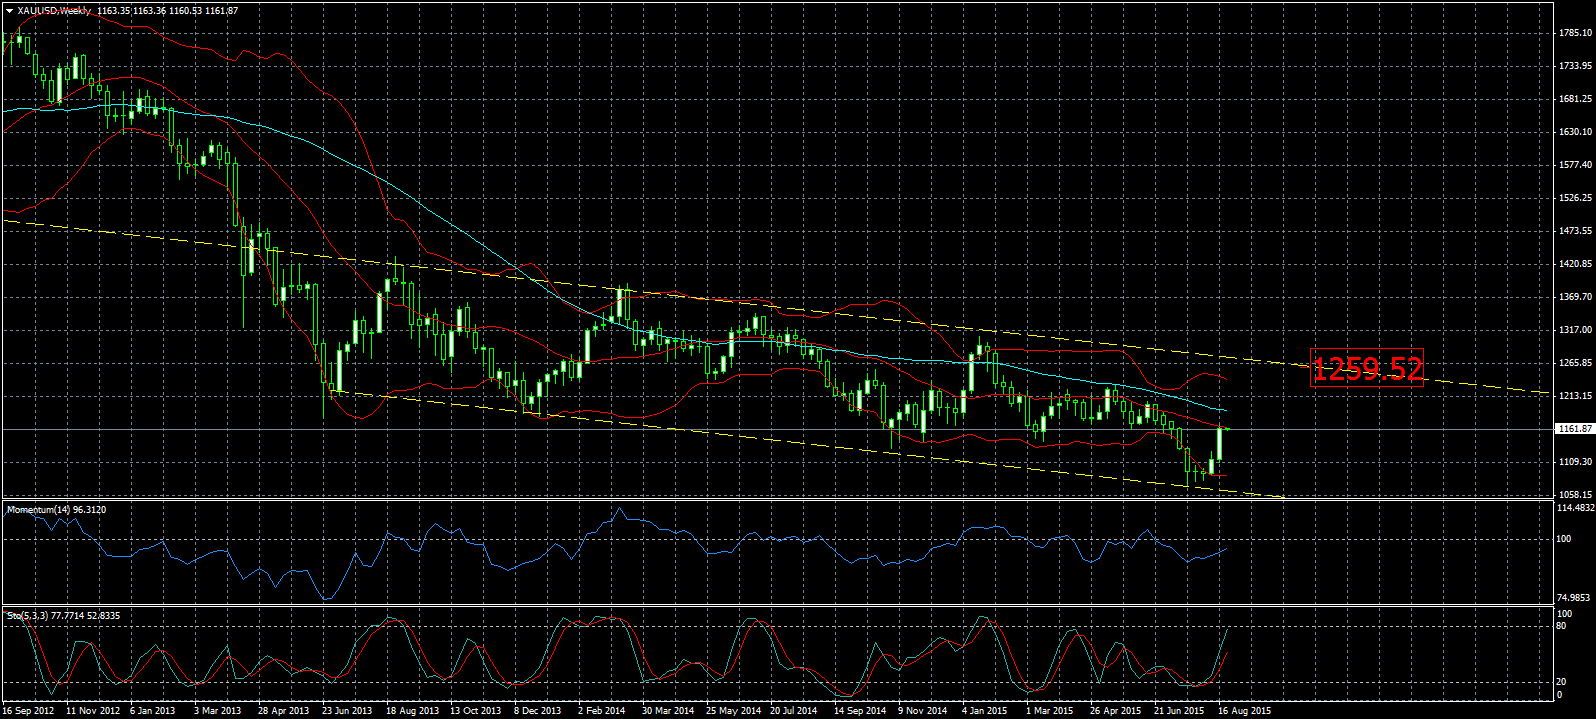The image size is (1596, 719).
Task: Click the Sto(5,3,3) stochastic indicator label
Action: (63, 615)
